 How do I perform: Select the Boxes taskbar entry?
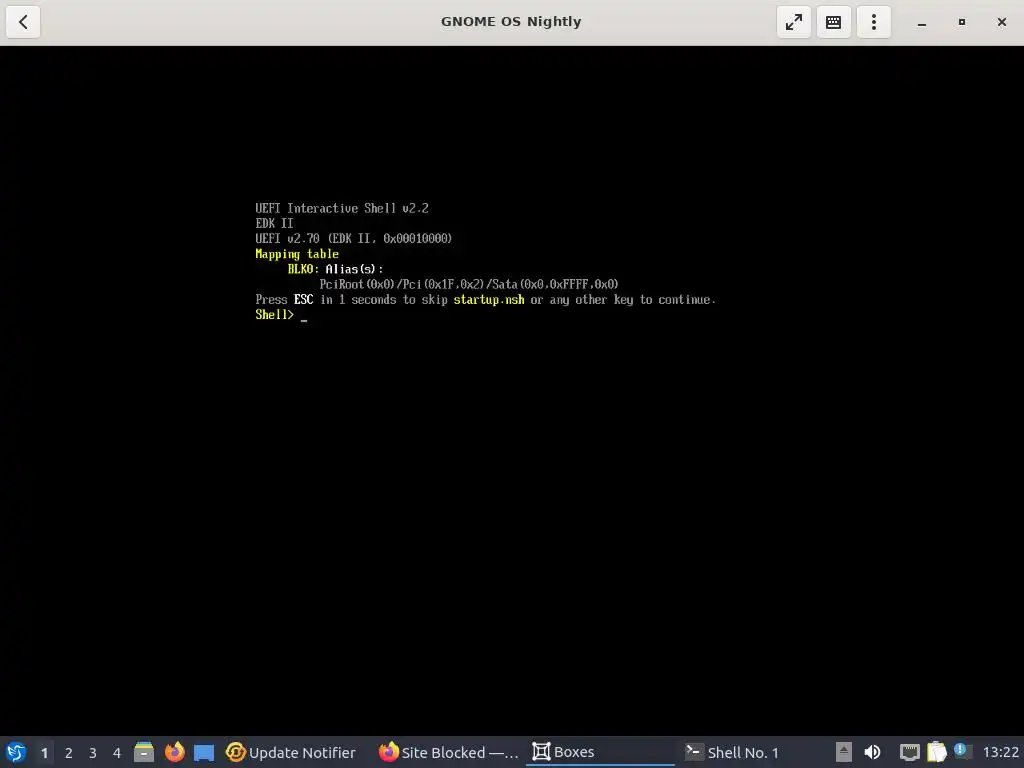(600, 752)
